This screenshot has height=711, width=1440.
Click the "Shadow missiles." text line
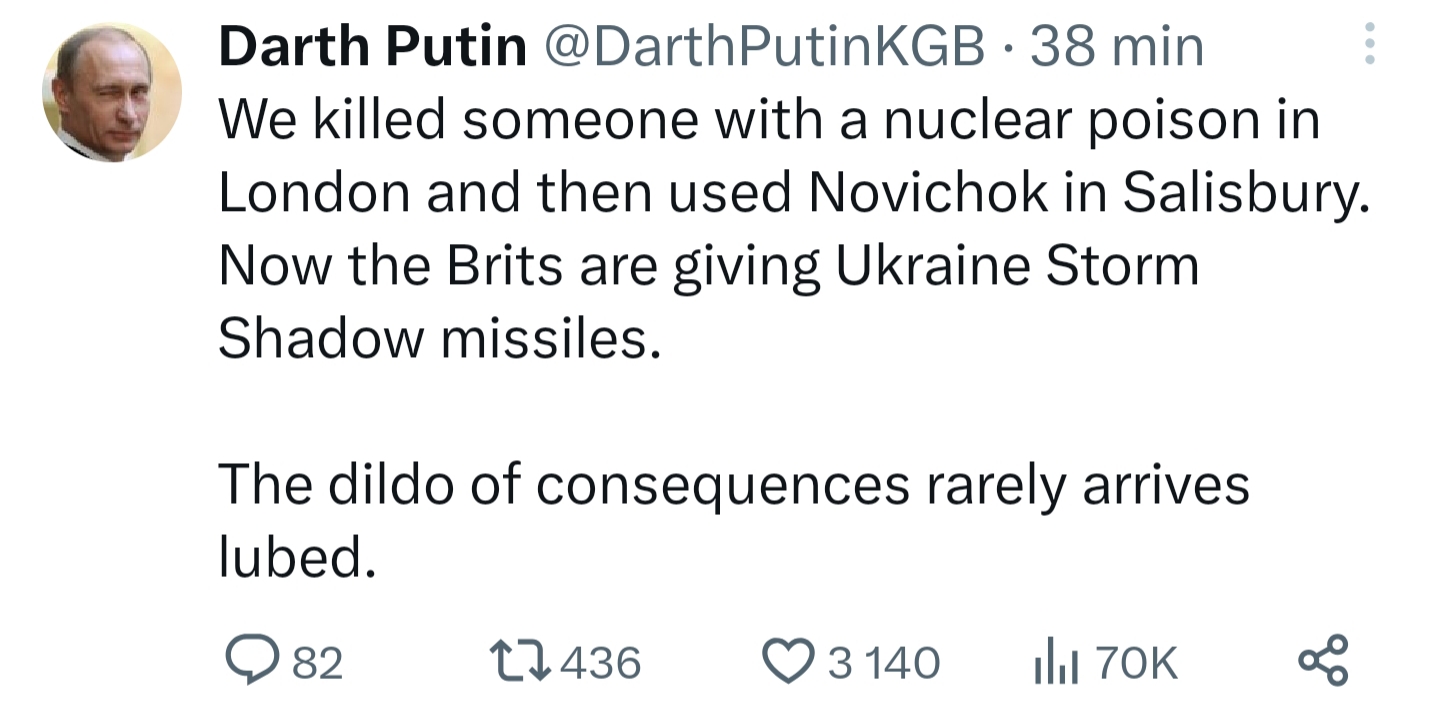(x=440, y=340)
